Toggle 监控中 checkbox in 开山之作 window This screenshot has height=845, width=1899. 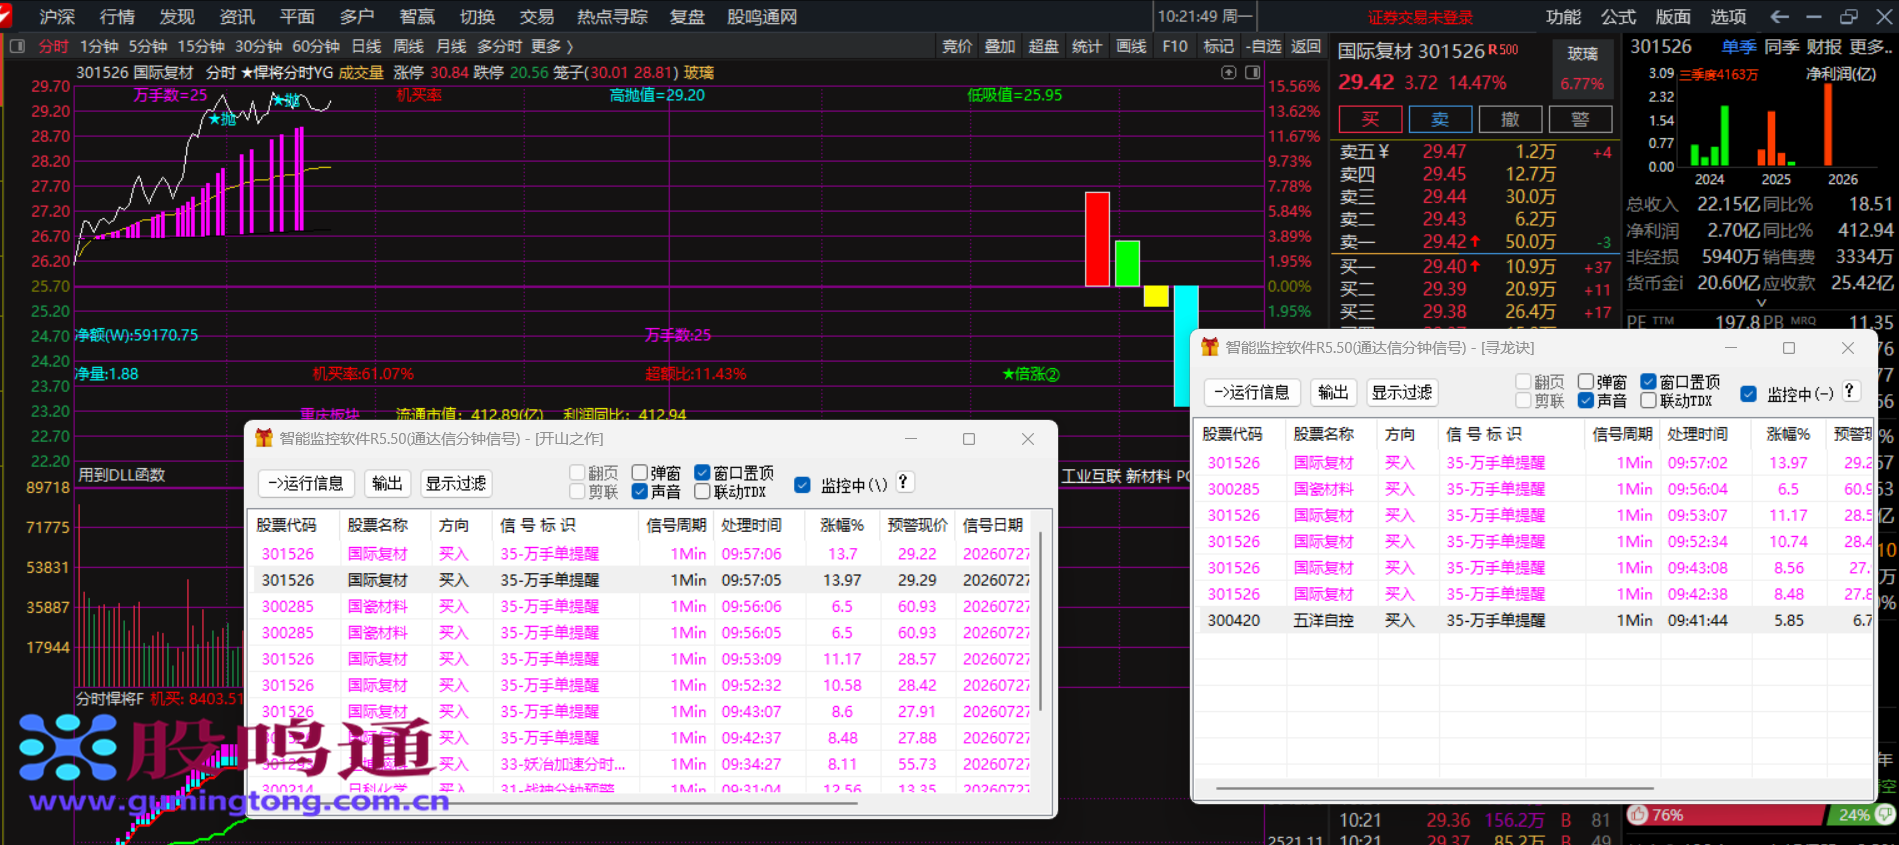click(802, 485)
